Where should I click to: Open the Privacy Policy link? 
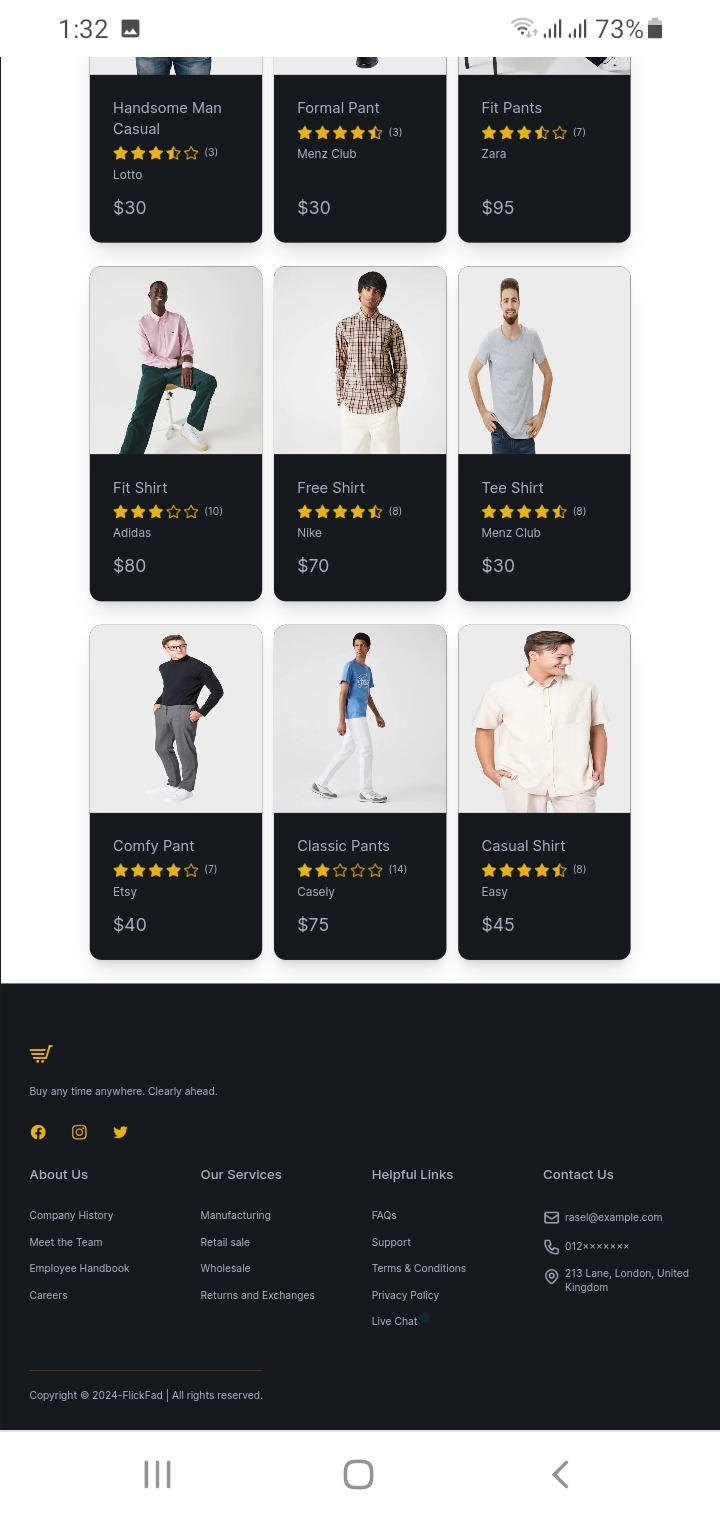point(405,1295)
